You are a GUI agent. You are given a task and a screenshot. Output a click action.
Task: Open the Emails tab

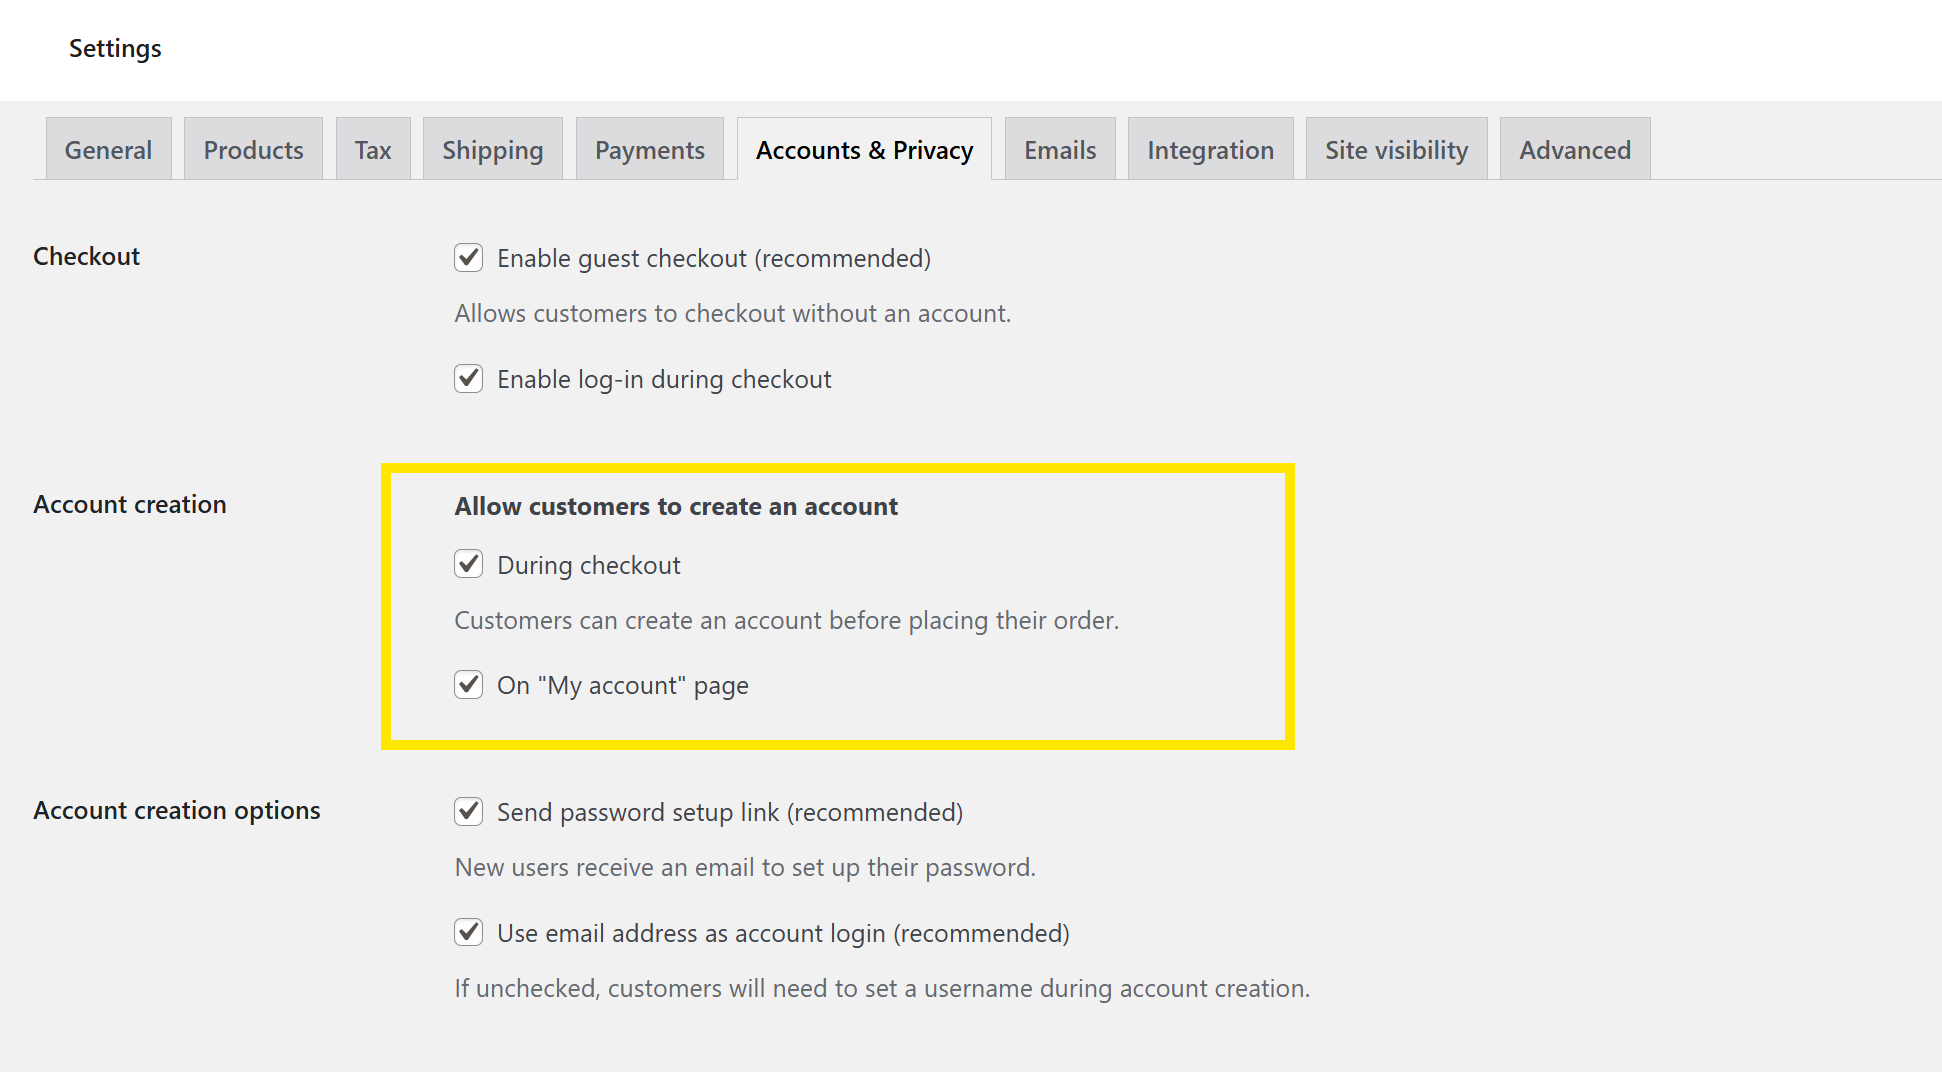(x=1060, y=149)
